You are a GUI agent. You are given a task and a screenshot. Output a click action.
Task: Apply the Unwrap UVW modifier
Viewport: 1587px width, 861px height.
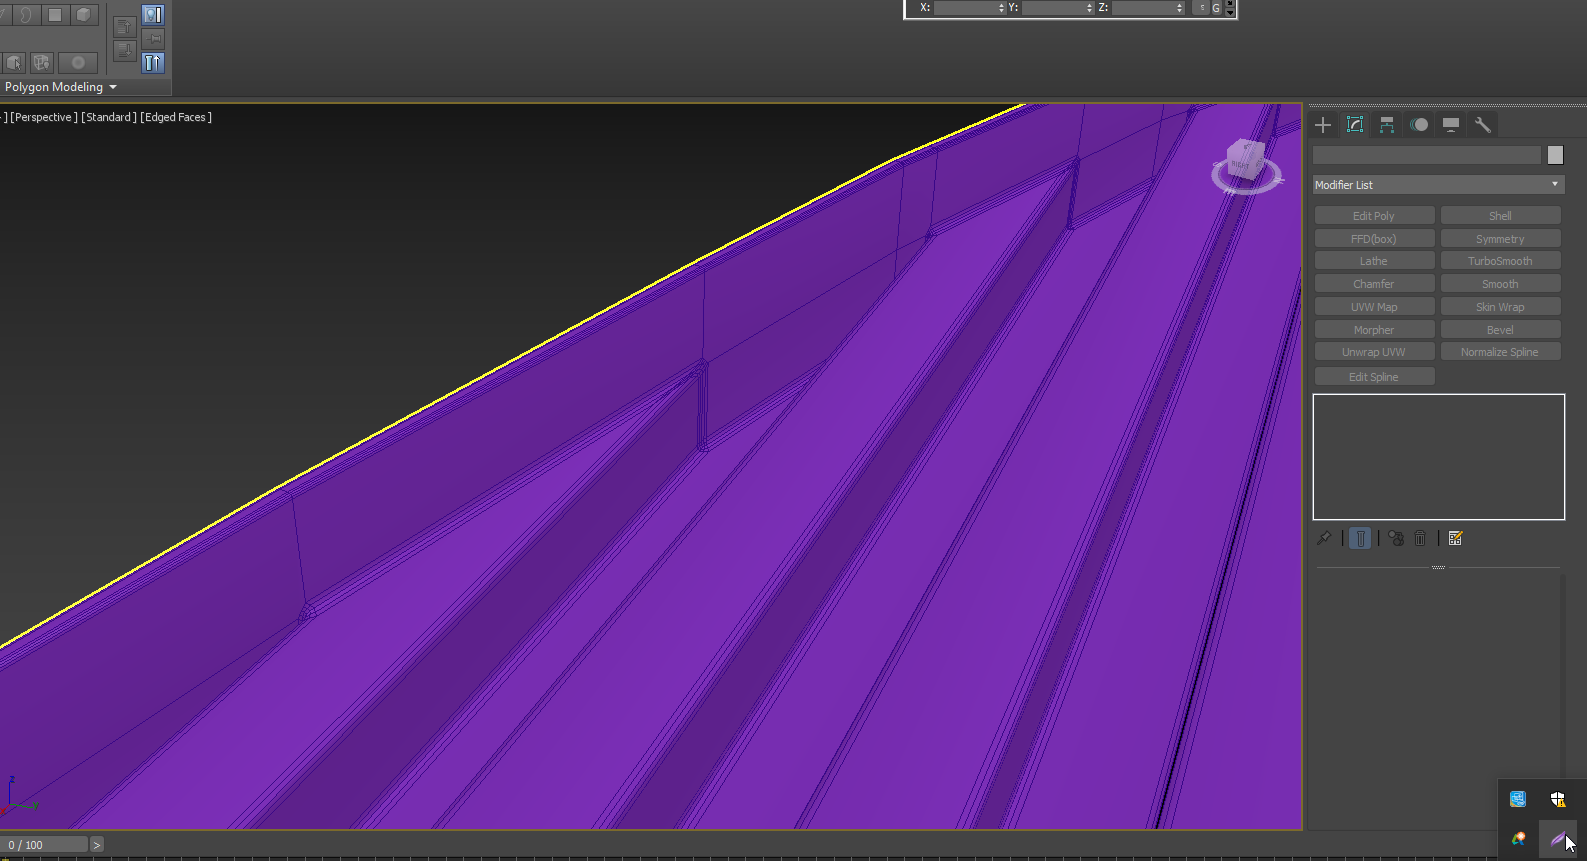click(x=1374, y=352)
